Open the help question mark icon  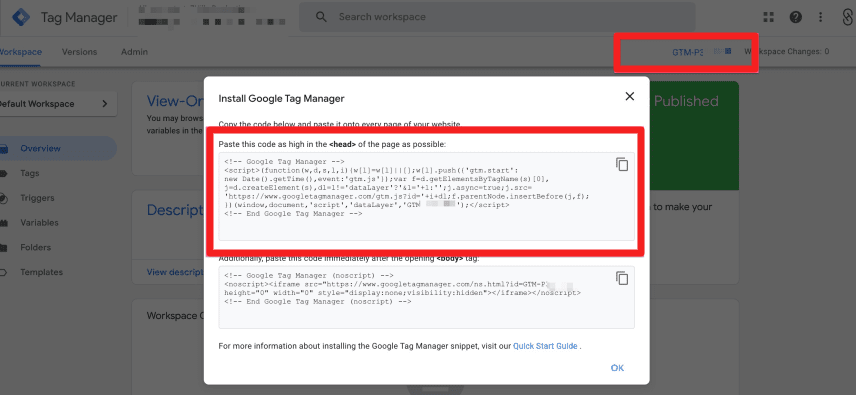pos(795,17)
